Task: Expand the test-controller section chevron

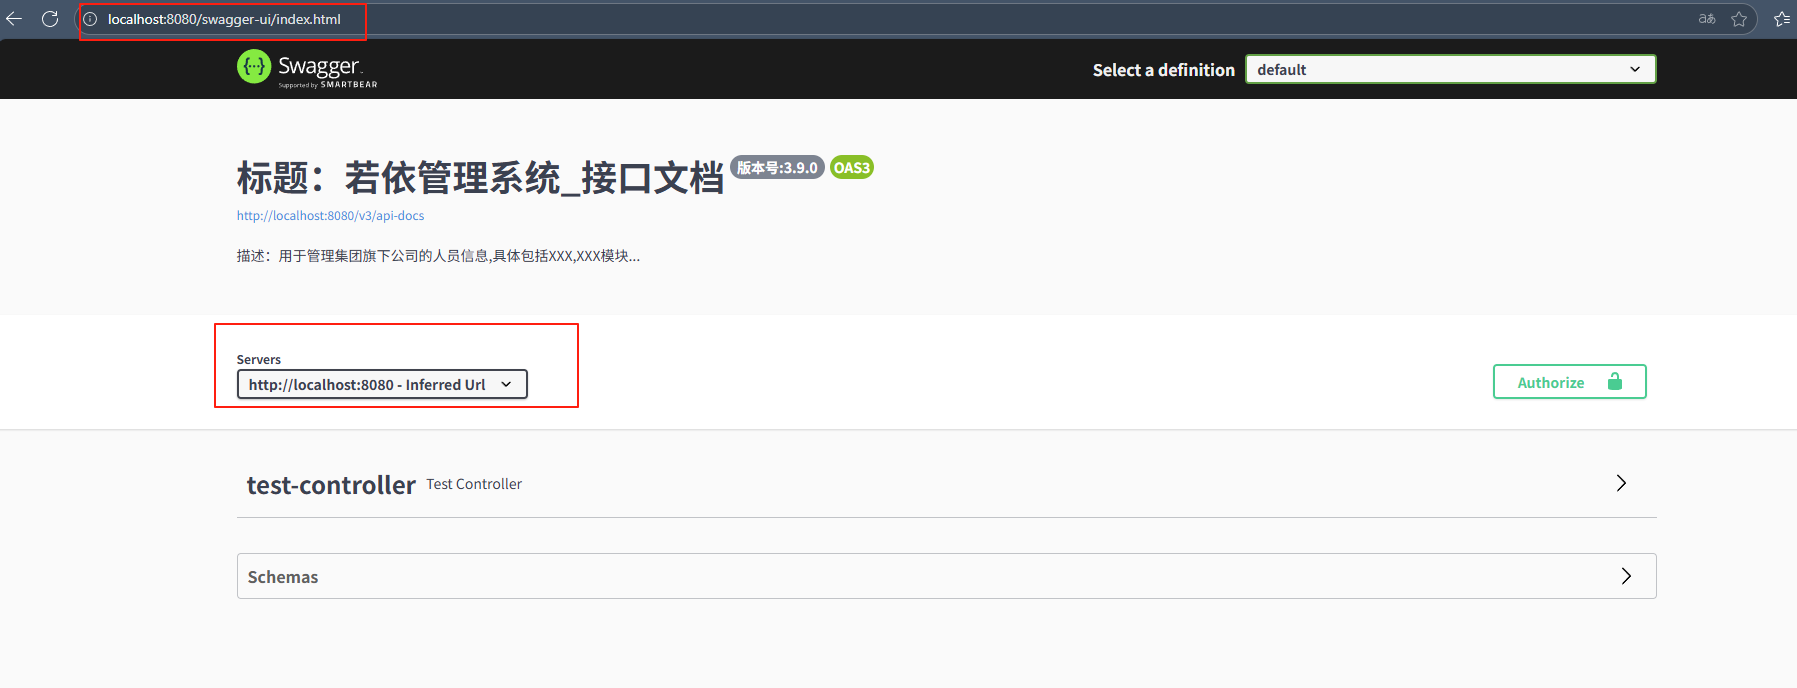Action: (x=1621, y=483)
